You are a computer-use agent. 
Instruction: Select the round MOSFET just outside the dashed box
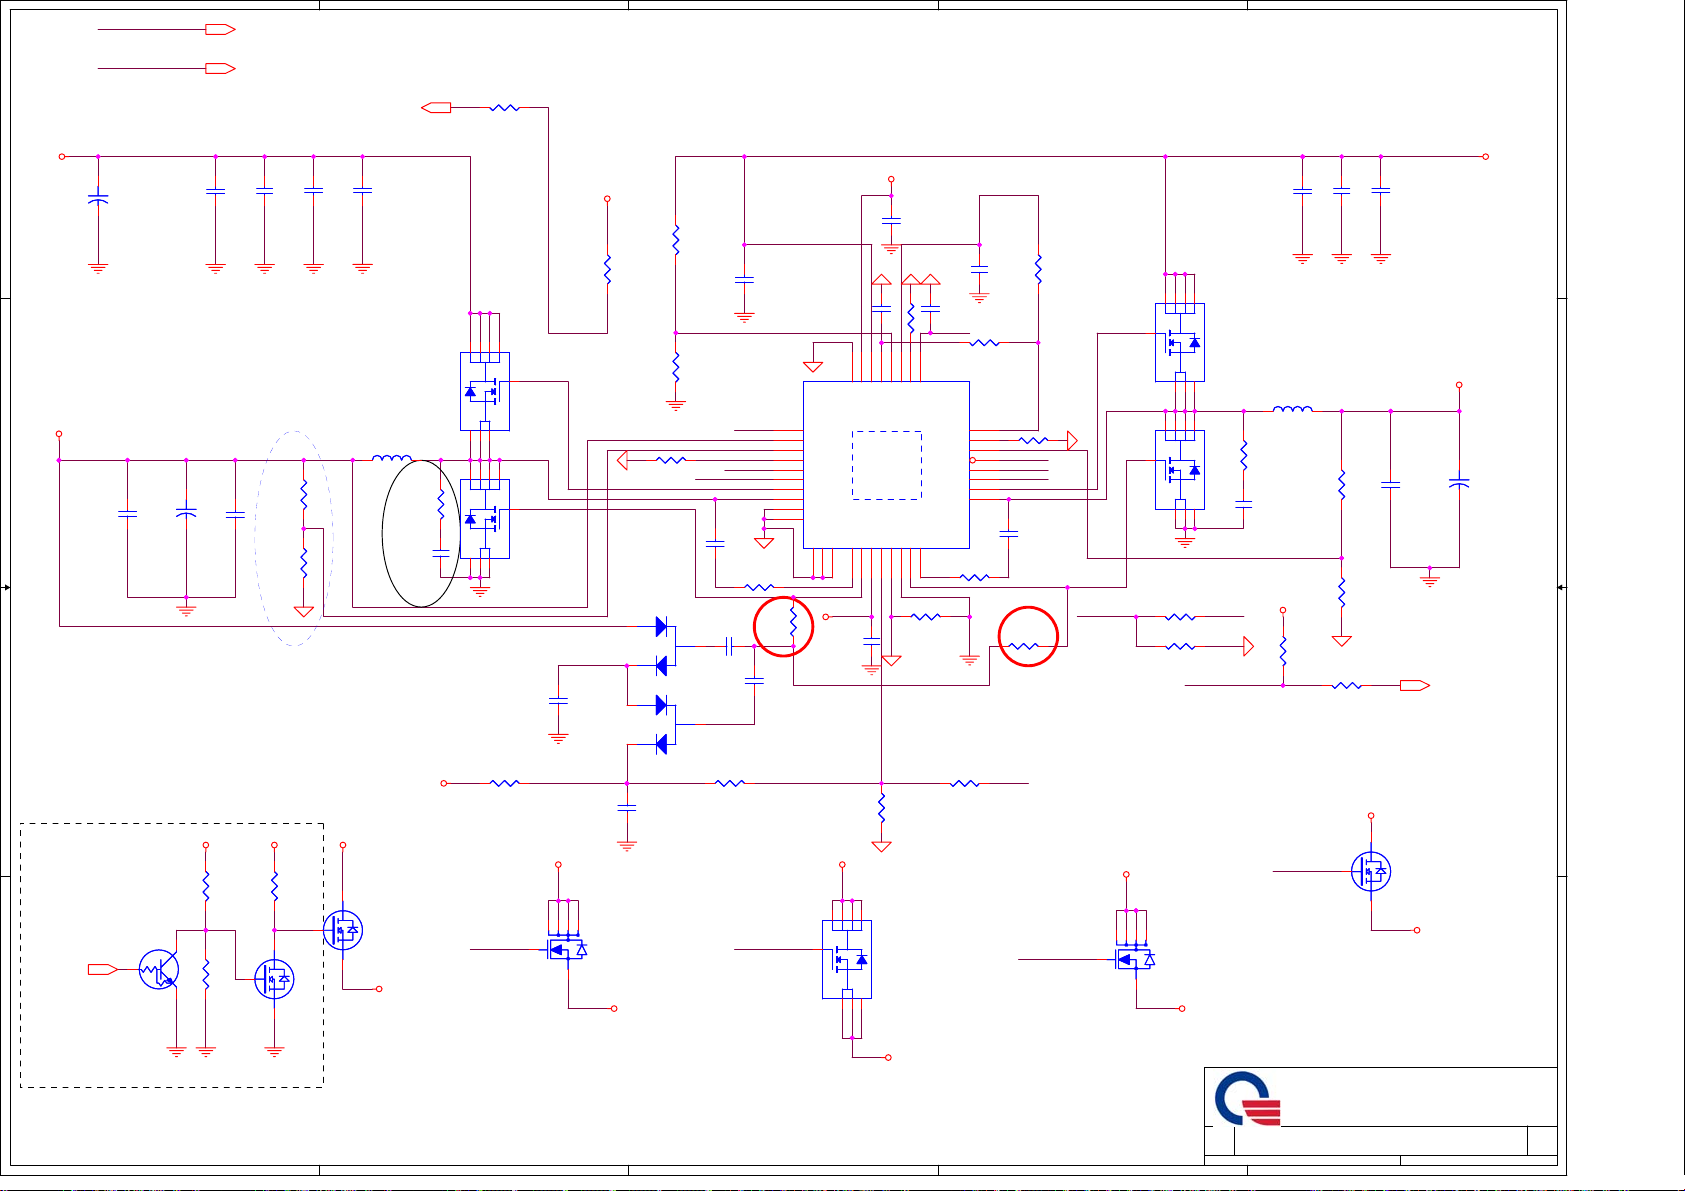click(343, 930)
